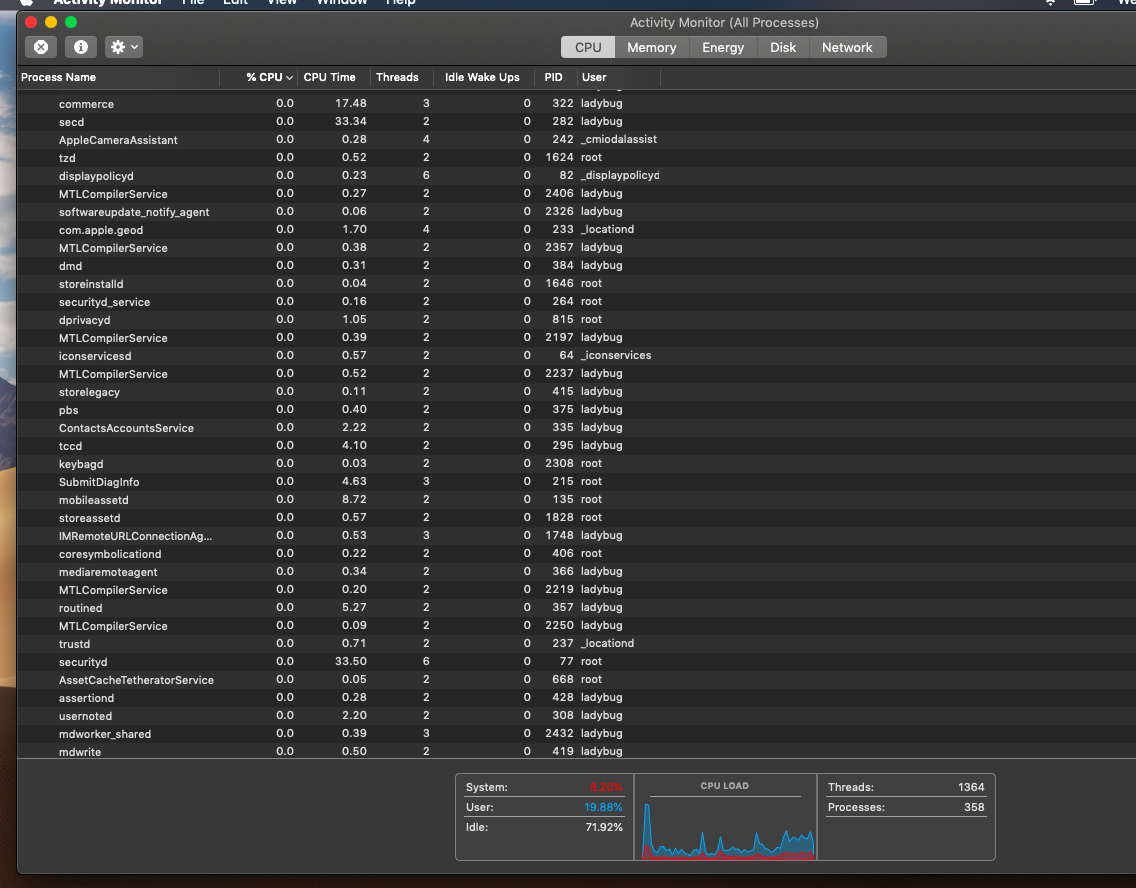Image resolution: width=1136 pixels, height=888 pixels.
Task: Select the routined process
Action: (x=577, y=608)
